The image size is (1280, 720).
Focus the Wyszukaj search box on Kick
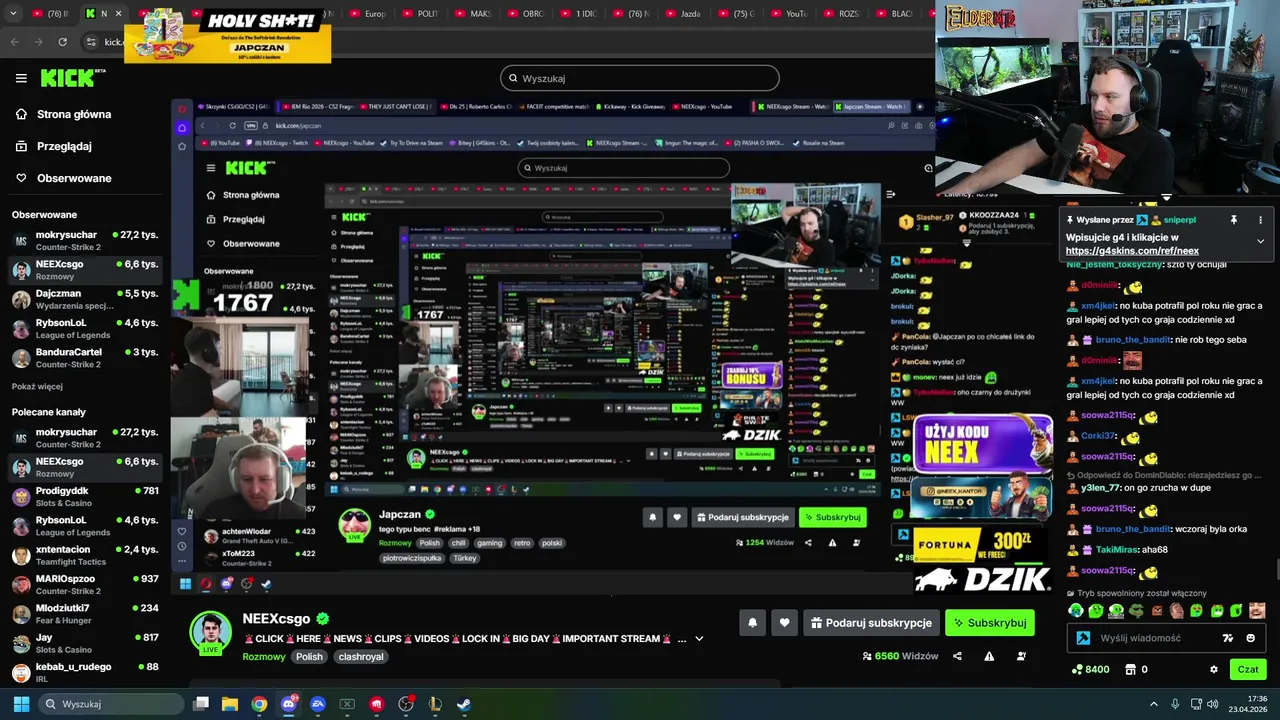(640, 78)
